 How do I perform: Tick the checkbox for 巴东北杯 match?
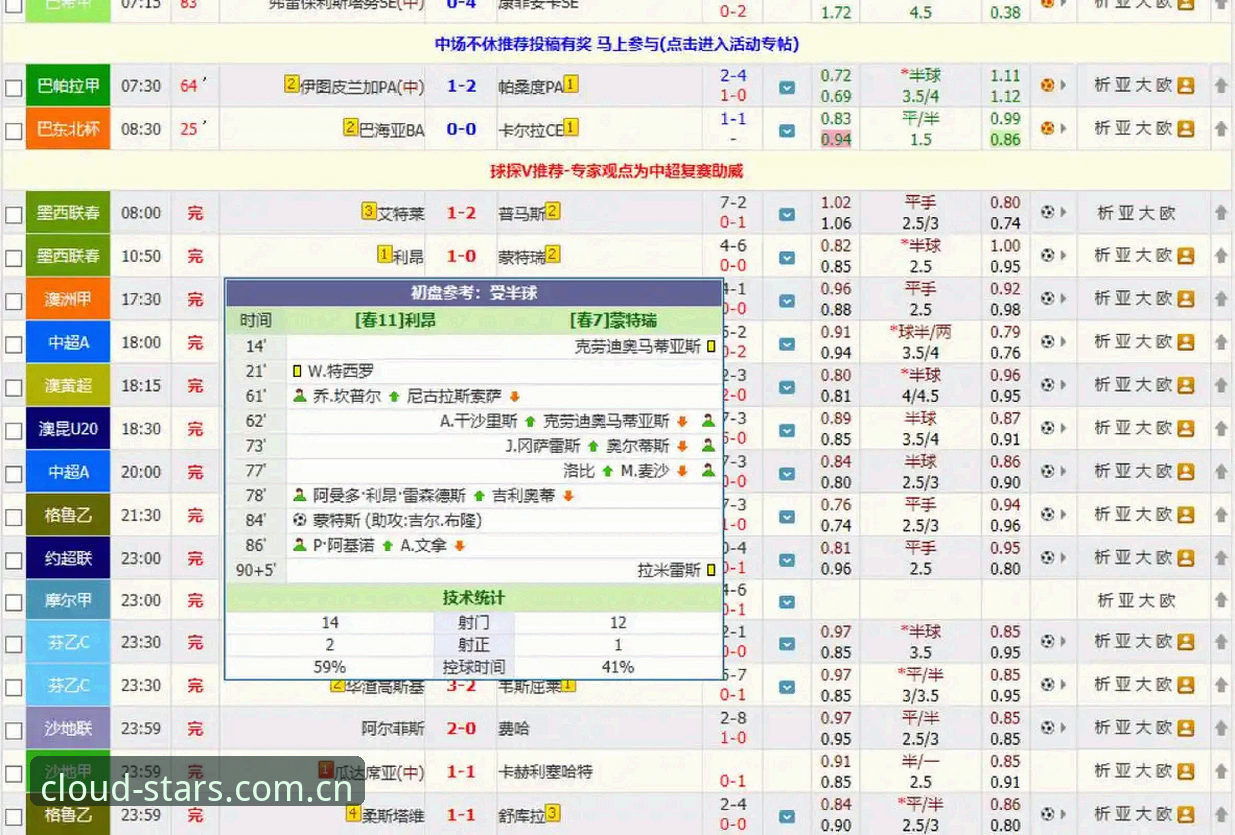13,131
